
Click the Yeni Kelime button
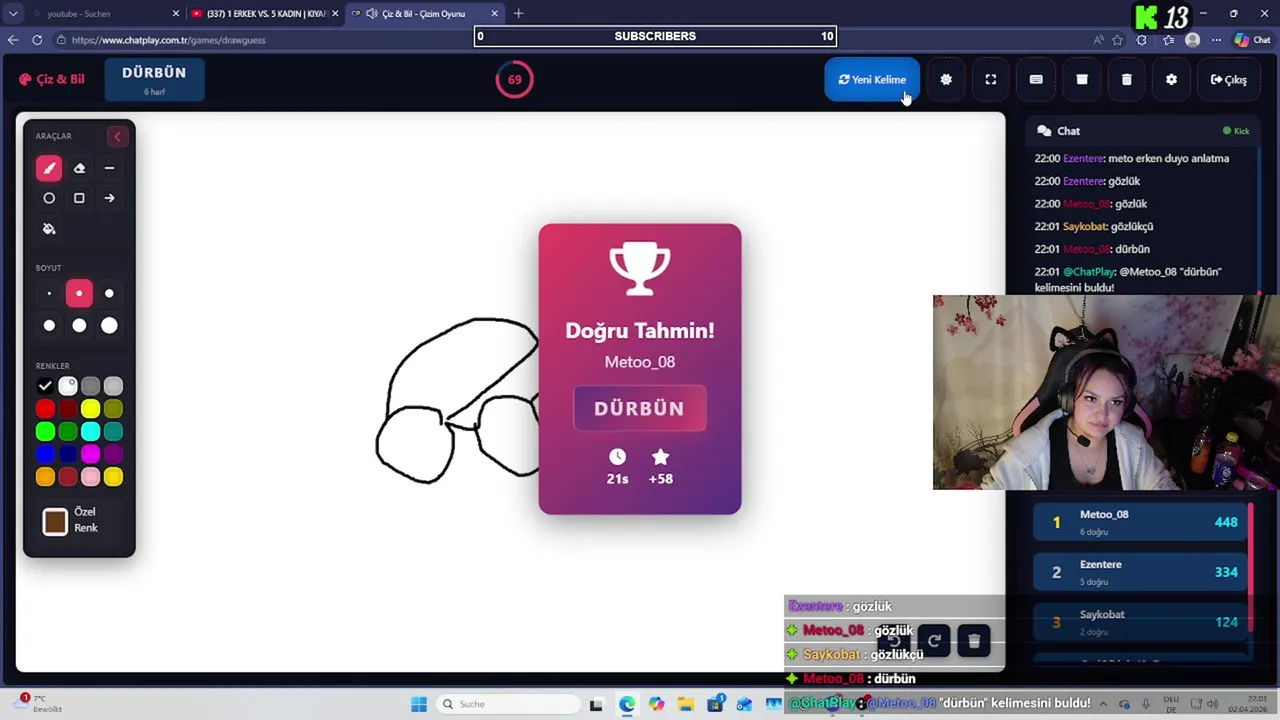pyautogui.click(x=872, y=80)
